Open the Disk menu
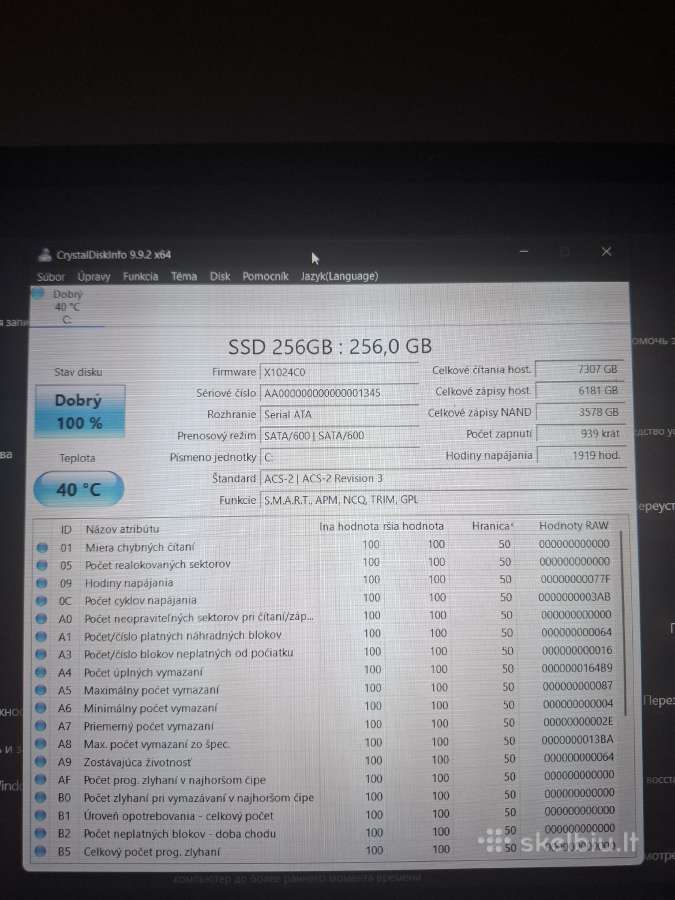Viewport: 675px width, 900px height. (x=220, y=276)
